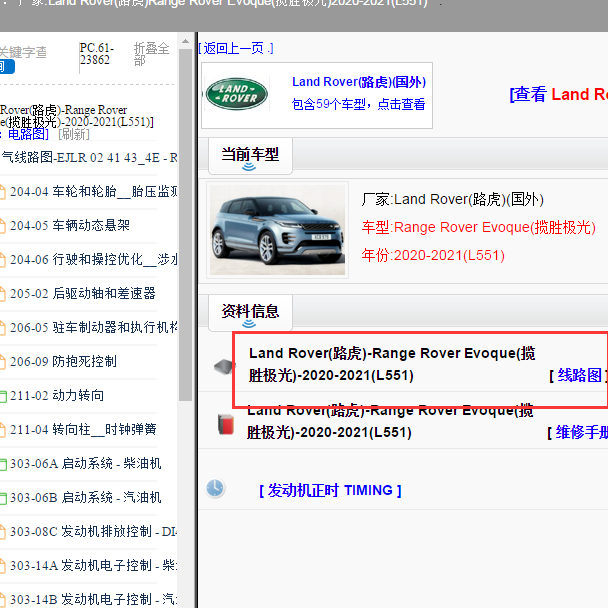Click the 关键字查 keyword search field
The width and height of the screenshot is (608, 608).
[x=23, y=52]
